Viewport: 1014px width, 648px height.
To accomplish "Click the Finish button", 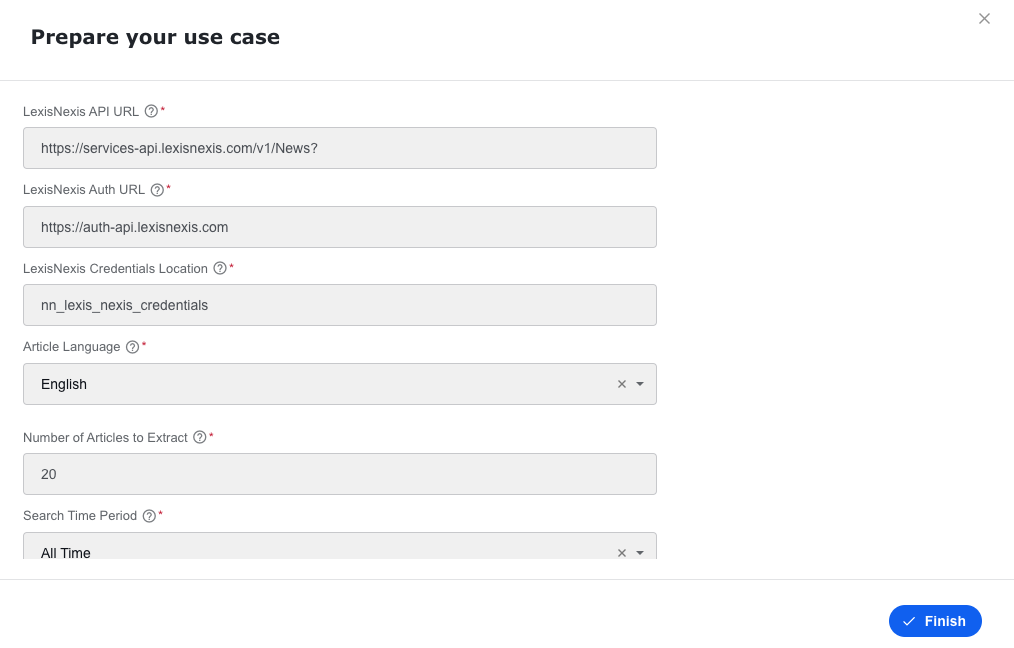I will click(935, 621).
